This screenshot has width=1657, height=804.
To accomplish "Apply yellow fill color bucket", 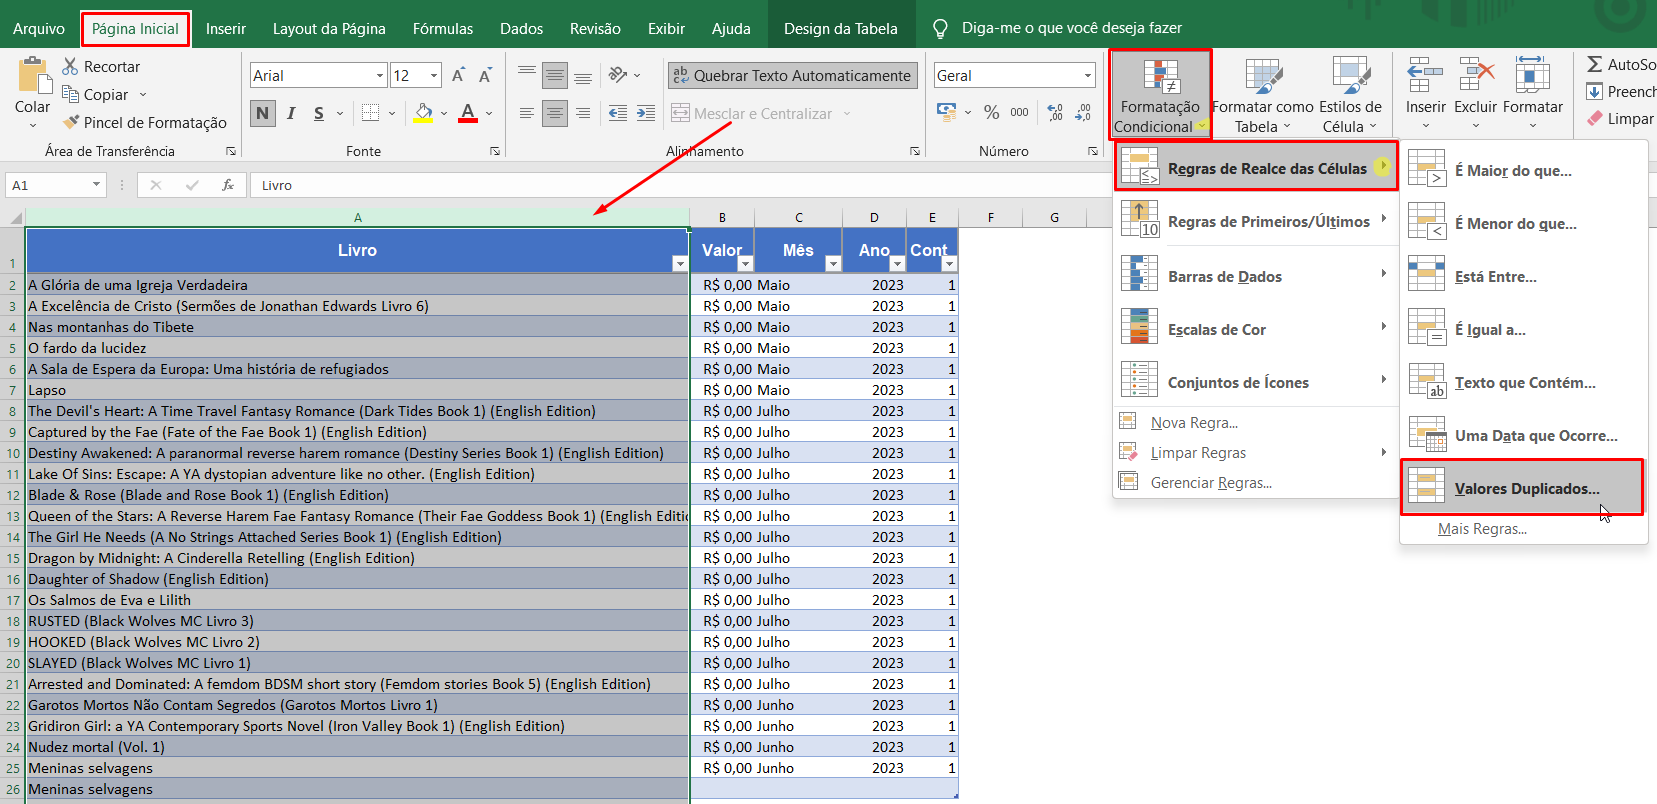I will pos(423,113).
